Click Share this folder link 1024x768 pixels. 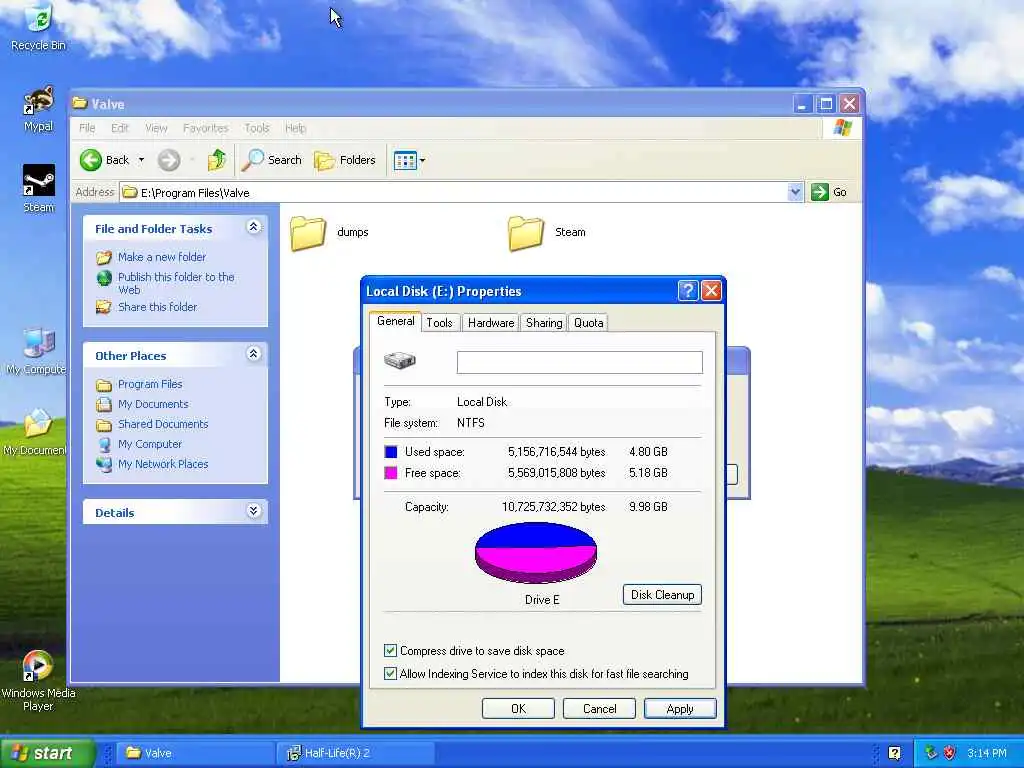[x=157, y=307]
